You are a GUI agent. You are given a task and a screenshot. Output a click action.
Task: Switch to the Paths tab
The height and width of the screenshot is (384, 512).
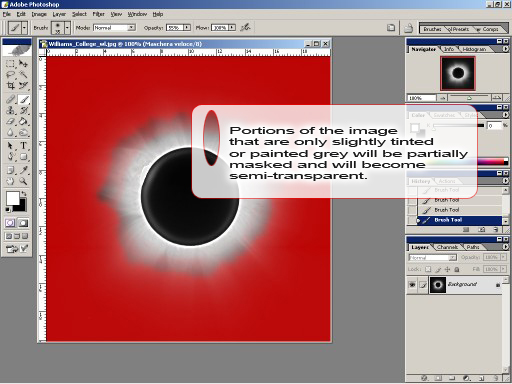point(473,247)
